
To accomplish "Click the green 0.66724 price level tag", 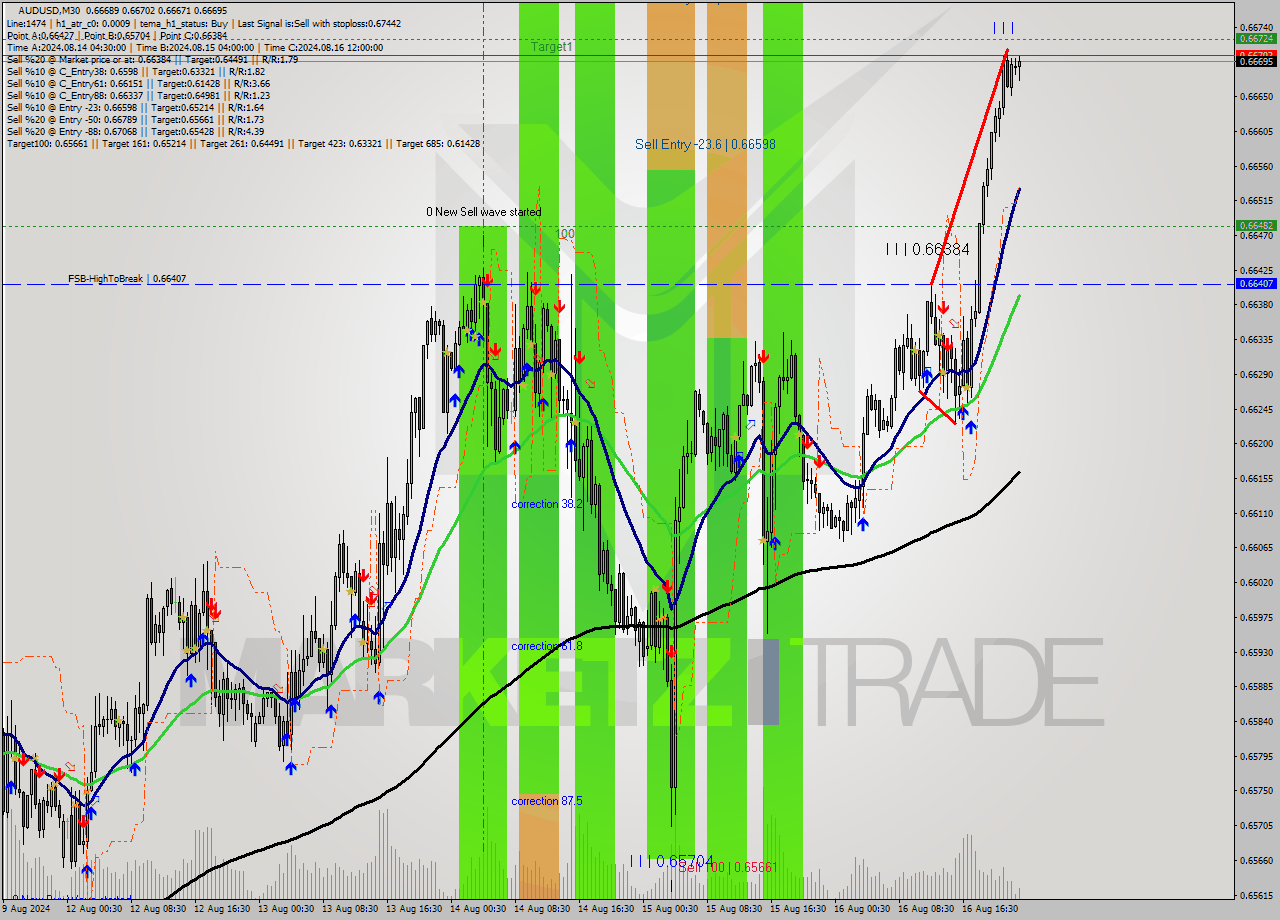I will [1256, 39].
